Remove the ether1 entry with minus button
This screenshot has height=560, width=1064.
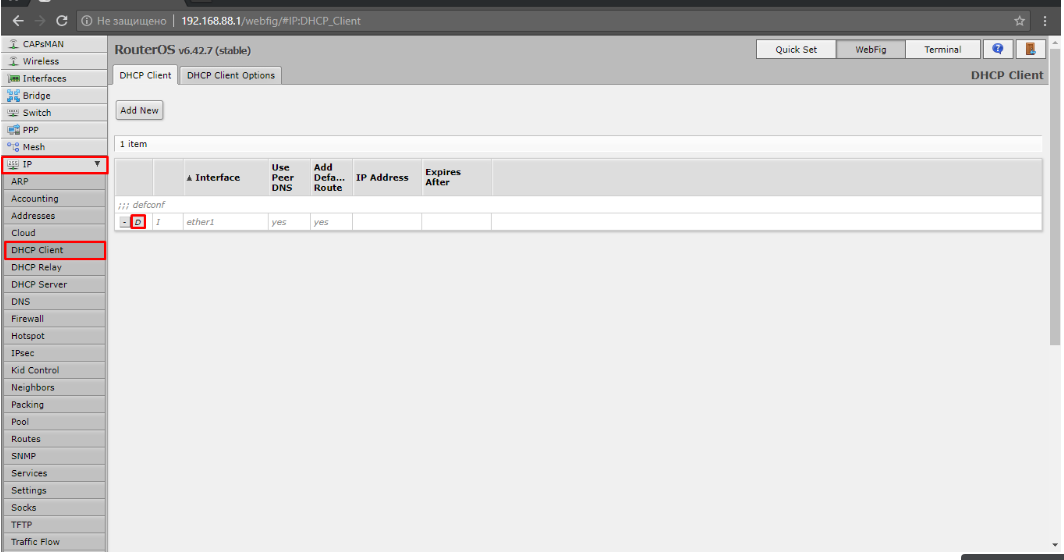click(x=124, y=222)
